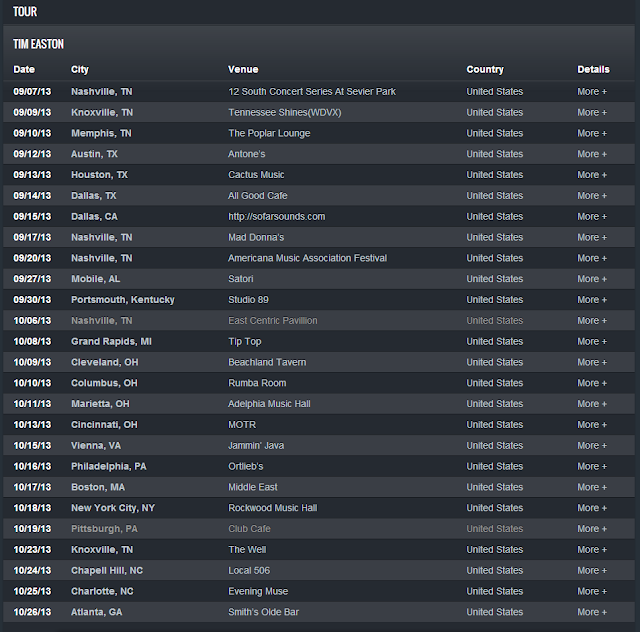Click the TOUR section heading

pyautogui.click(x=25, y=11)
